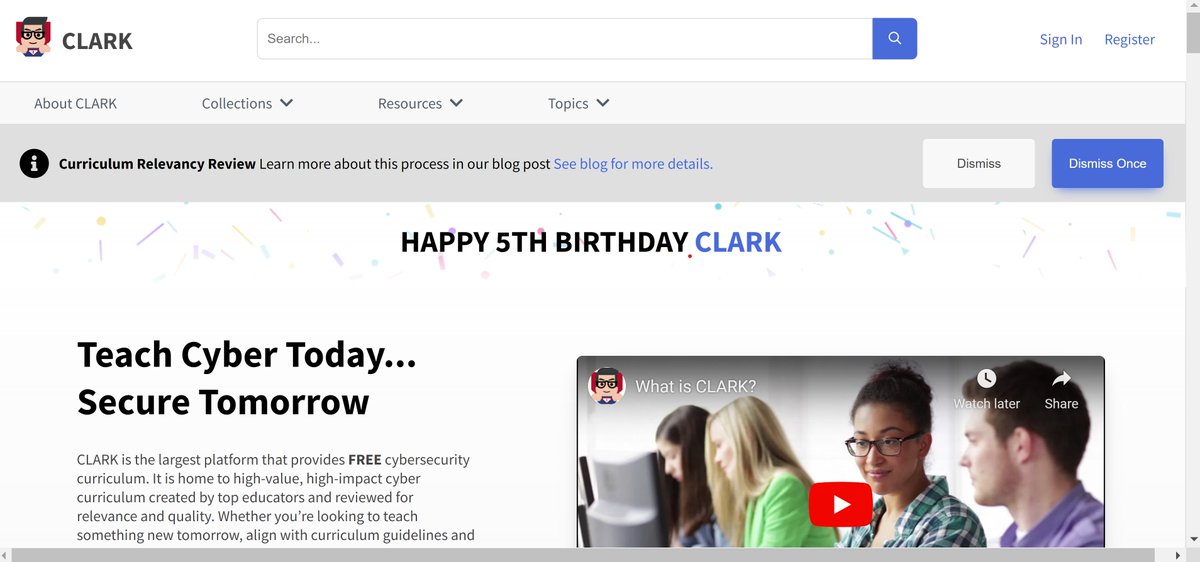Click the CLARK site title text
The width and height of the screenshot is (1200, 562).
(x=97, y=41)
